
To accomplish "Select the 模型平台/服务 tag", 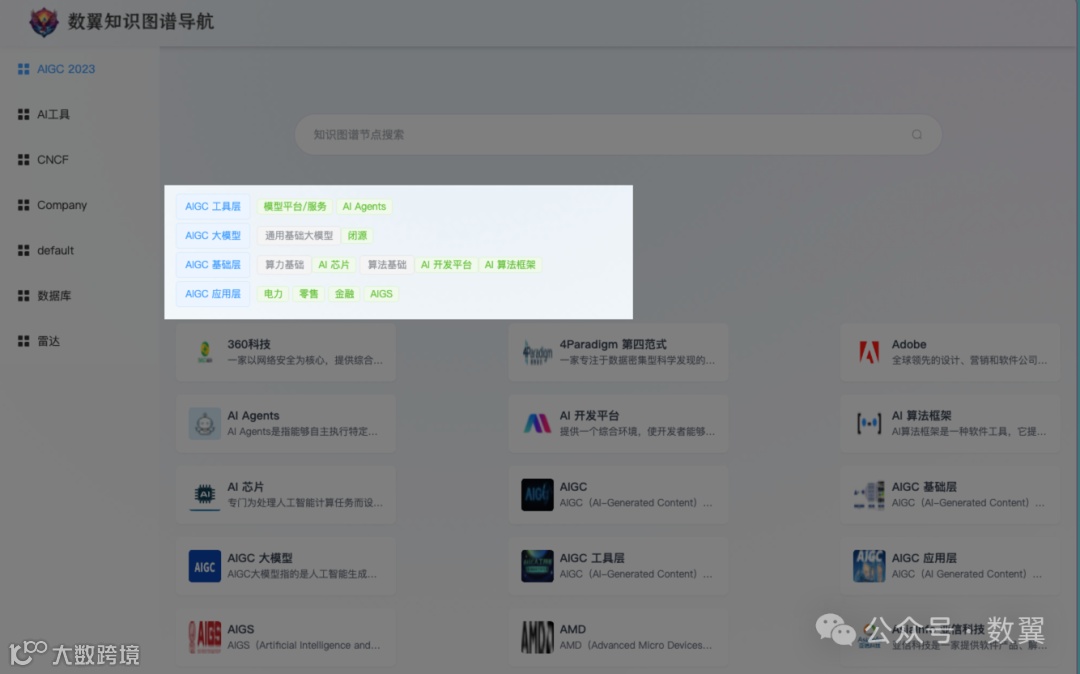I will point(295,207).
